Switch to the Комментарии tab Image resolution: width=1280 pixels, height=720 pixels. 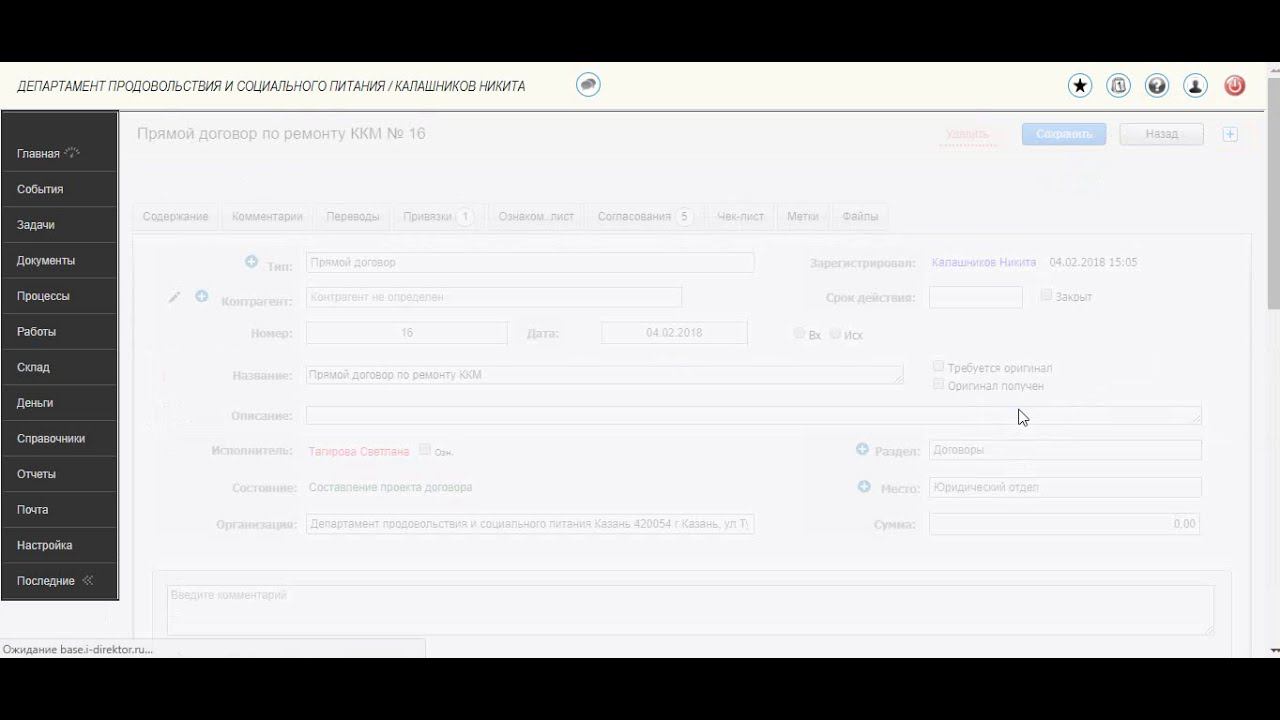pos(267,216)
